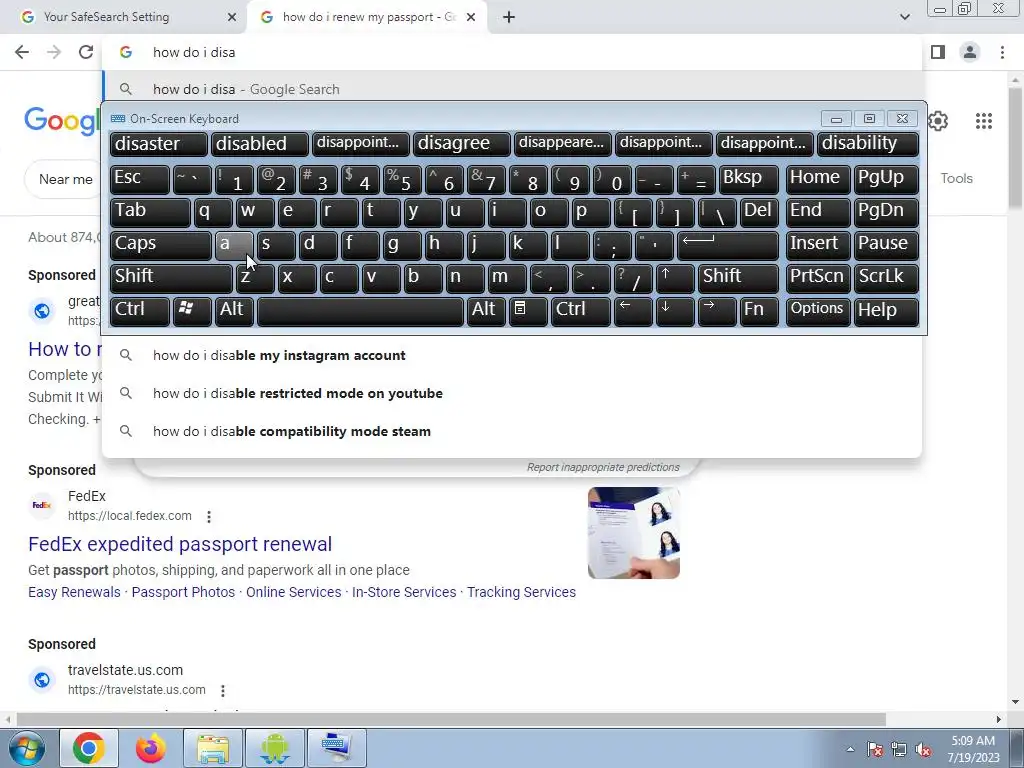The image size is (1024, 768).
Task: Open a new browser tab
Action: 509,17
